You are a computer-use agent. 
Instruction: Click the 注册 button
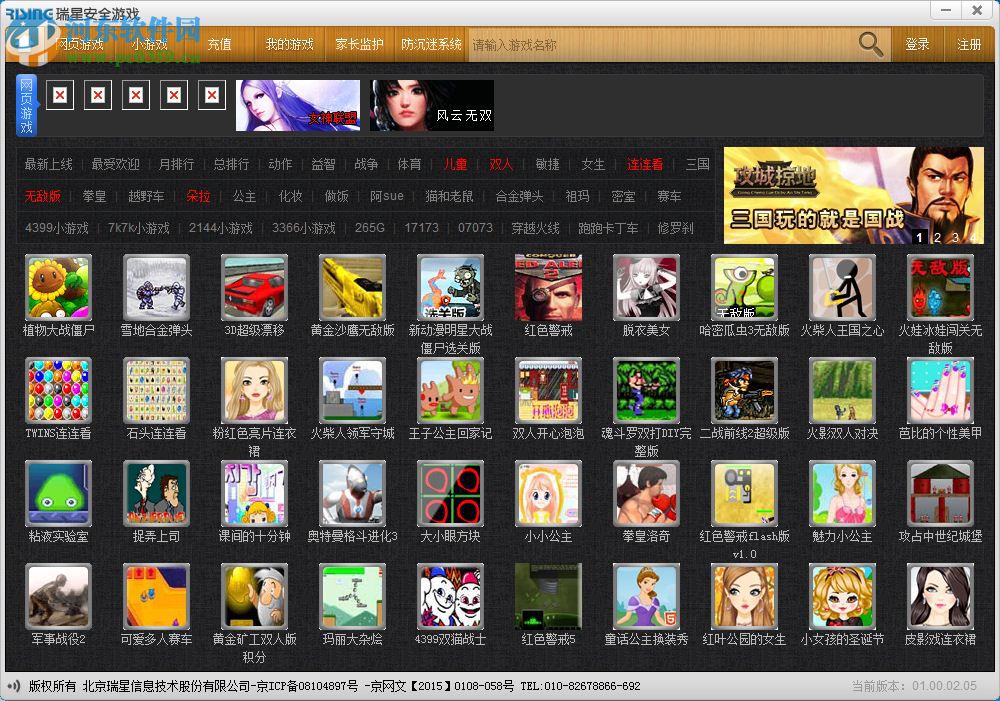tap(969, 44)
